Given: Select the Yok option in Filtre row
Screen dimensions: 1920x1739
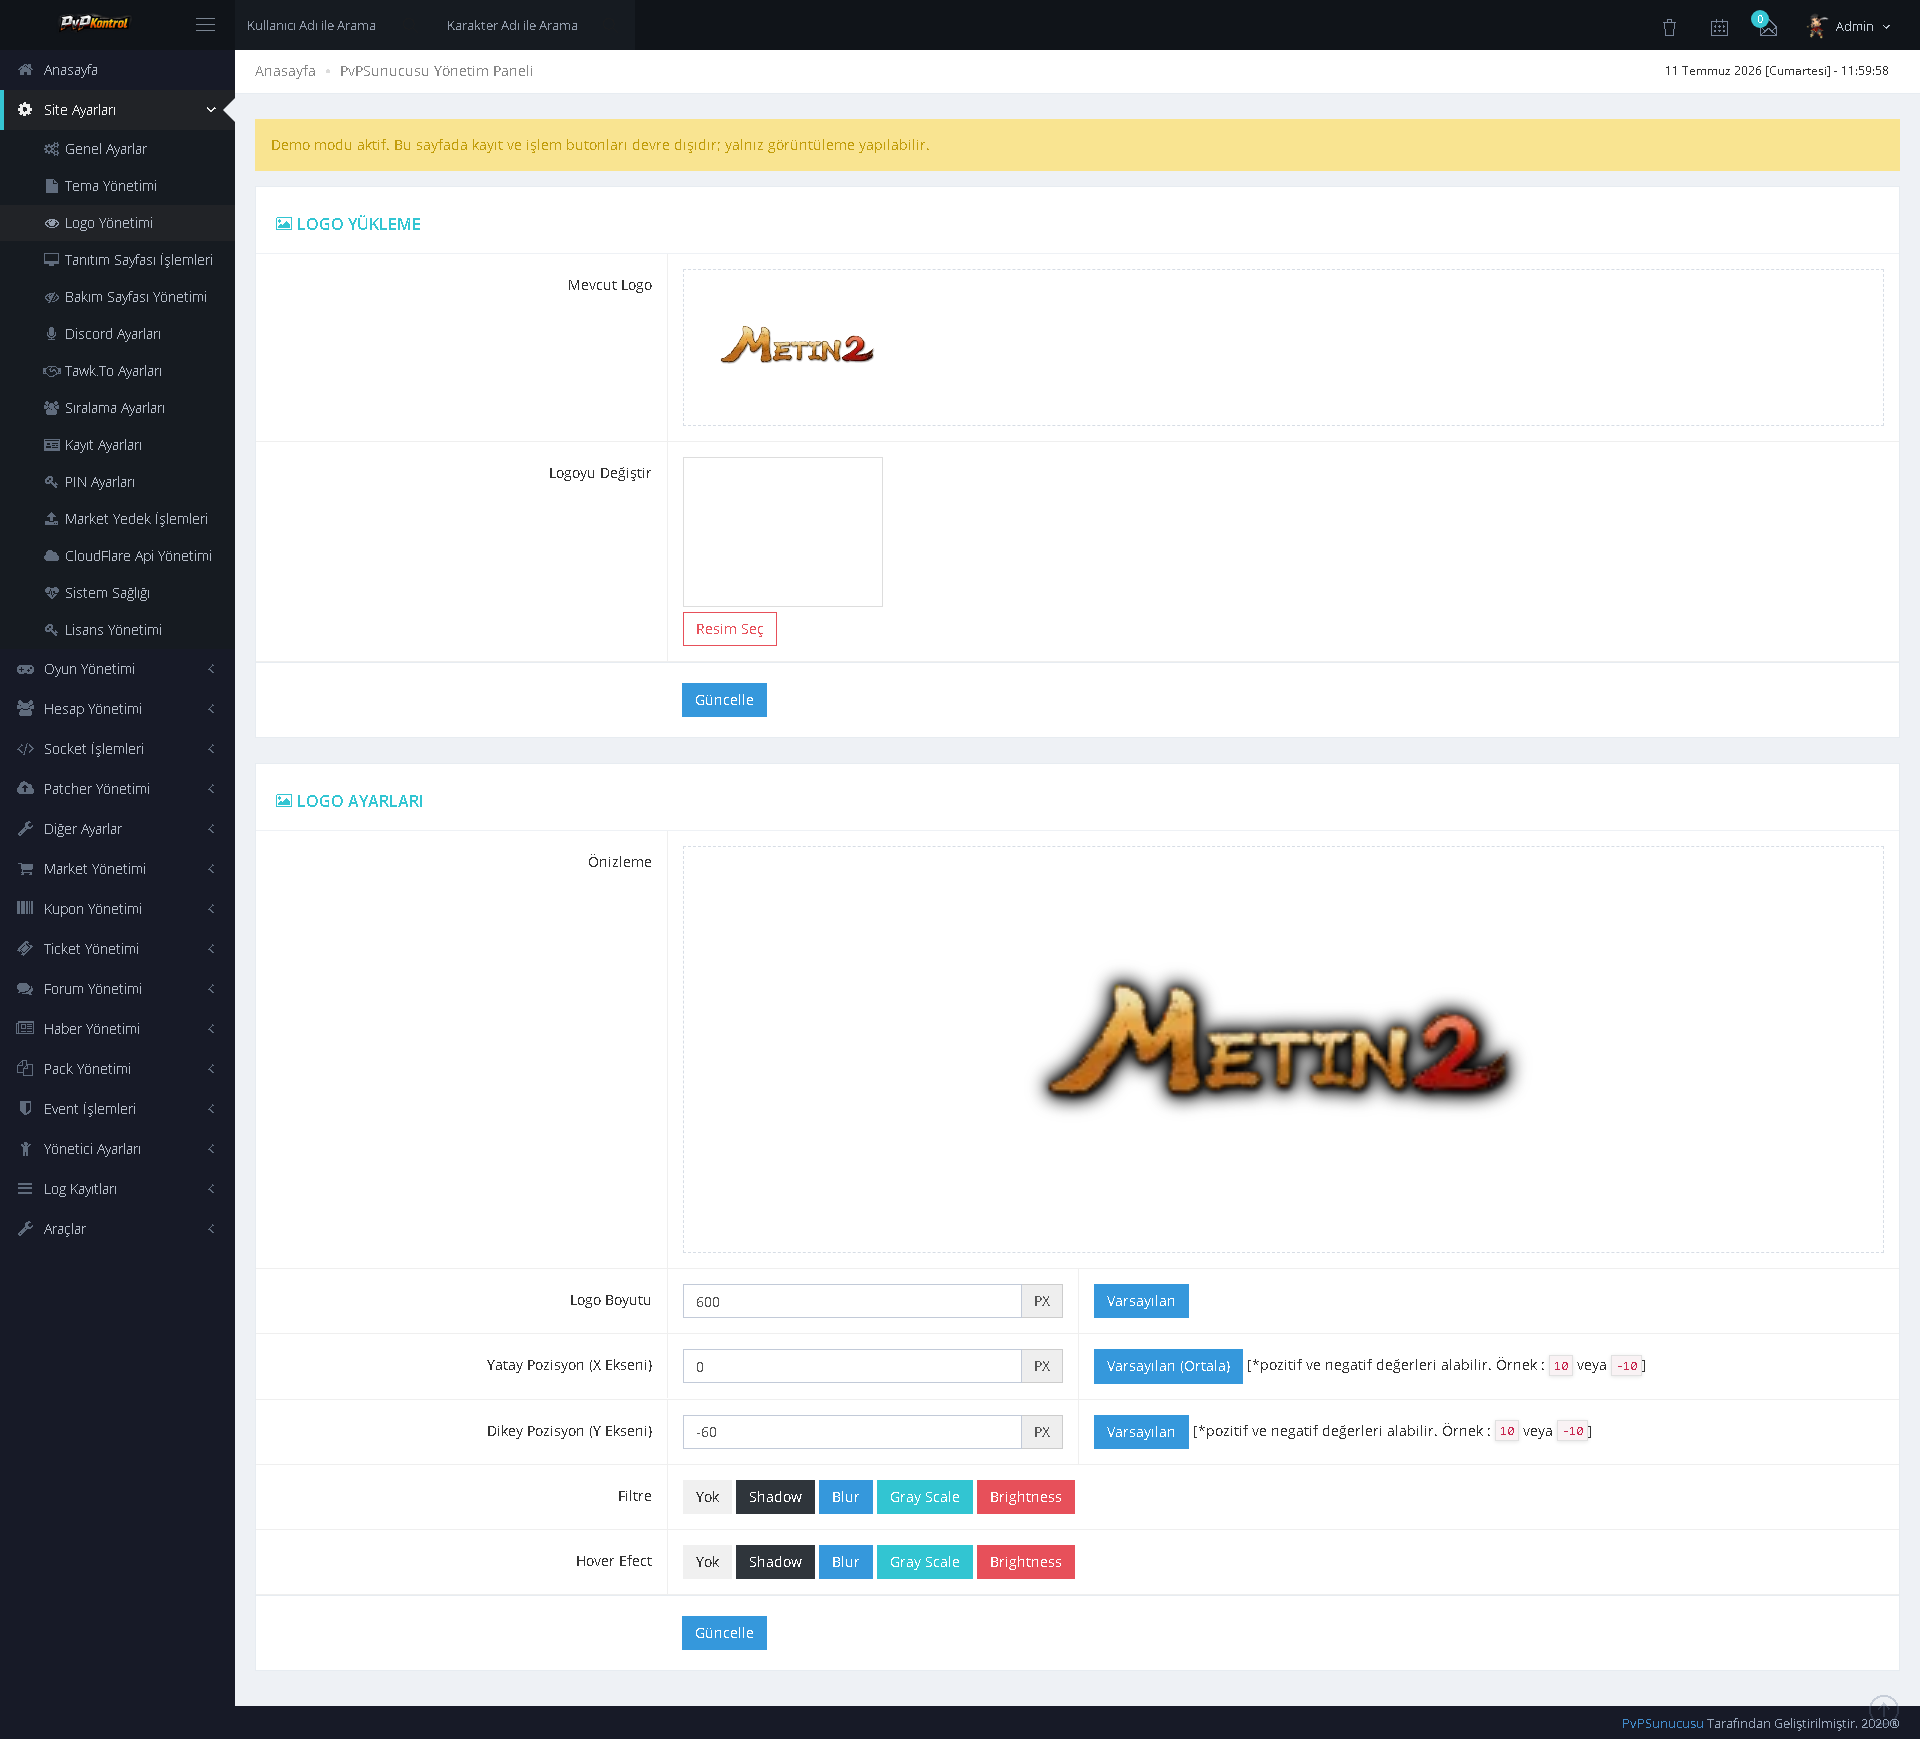Looking at the screenshot, I should pyautogui.click(x=707, y=1497).
